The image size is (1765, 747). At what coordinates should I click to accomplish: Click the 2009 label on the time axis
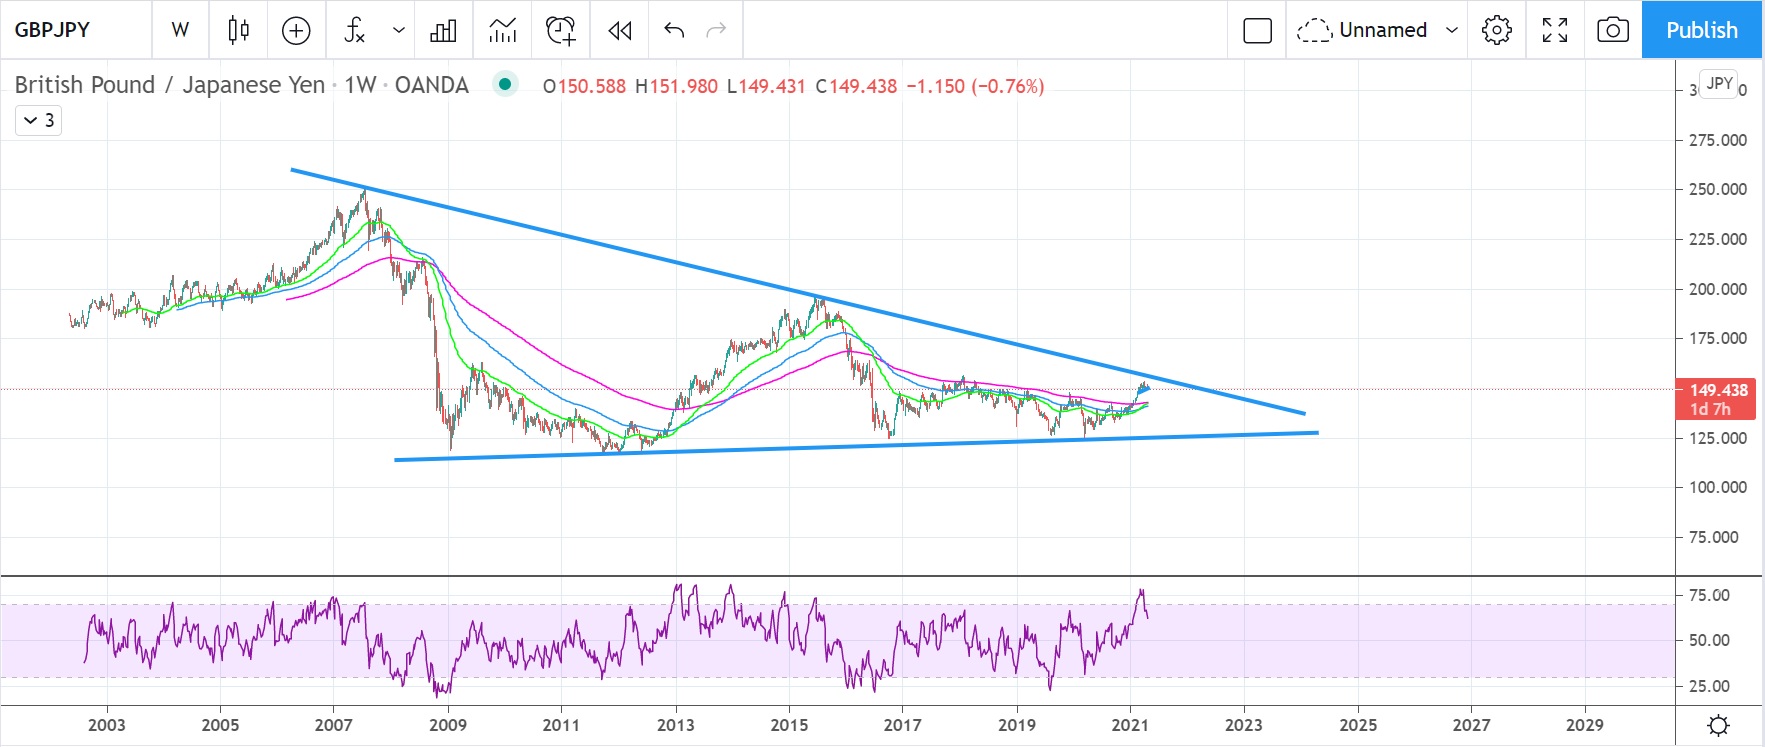tap(448, 725)
